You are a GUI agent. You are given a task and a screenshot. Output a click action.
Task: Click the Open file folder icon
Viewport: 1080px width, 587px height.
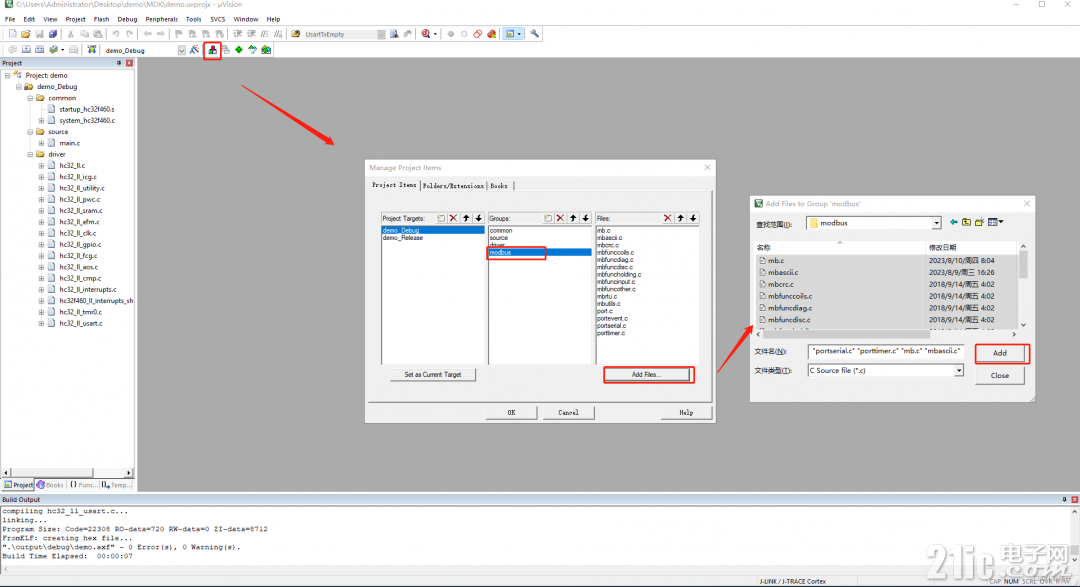25,34
